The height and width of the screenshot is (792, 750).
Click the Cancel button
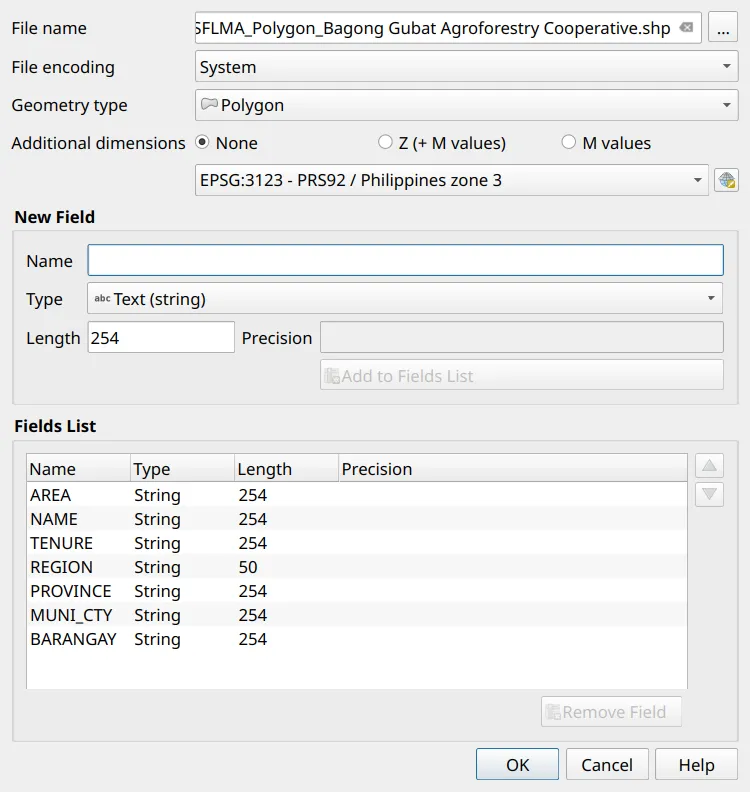pos(607,764)
